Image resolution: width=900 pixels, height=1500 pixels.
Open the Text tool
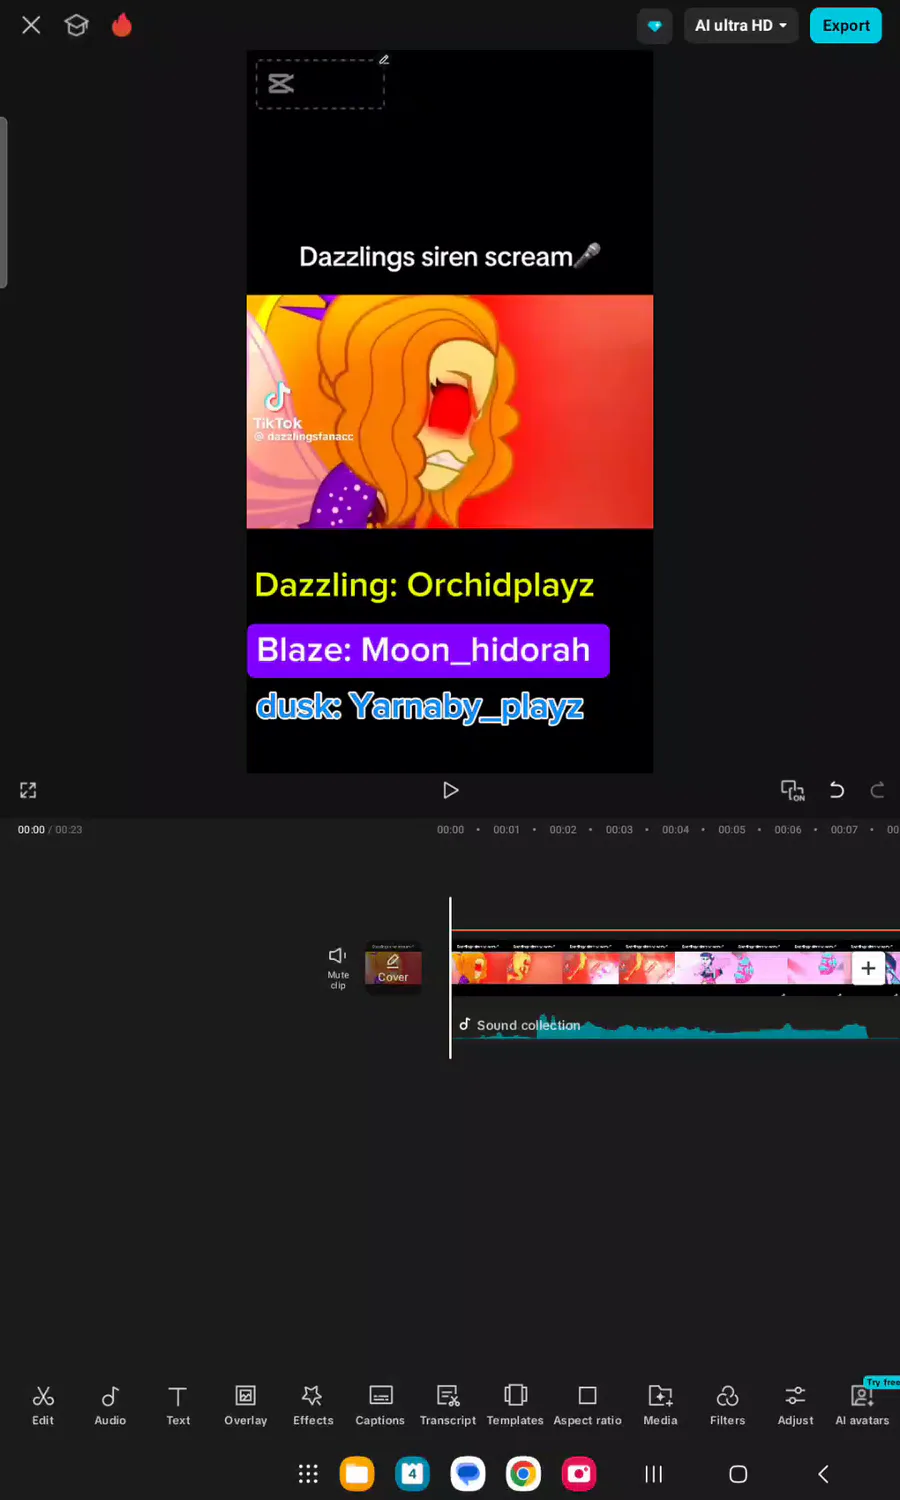pyautogui.click(x=178, y=1404)
